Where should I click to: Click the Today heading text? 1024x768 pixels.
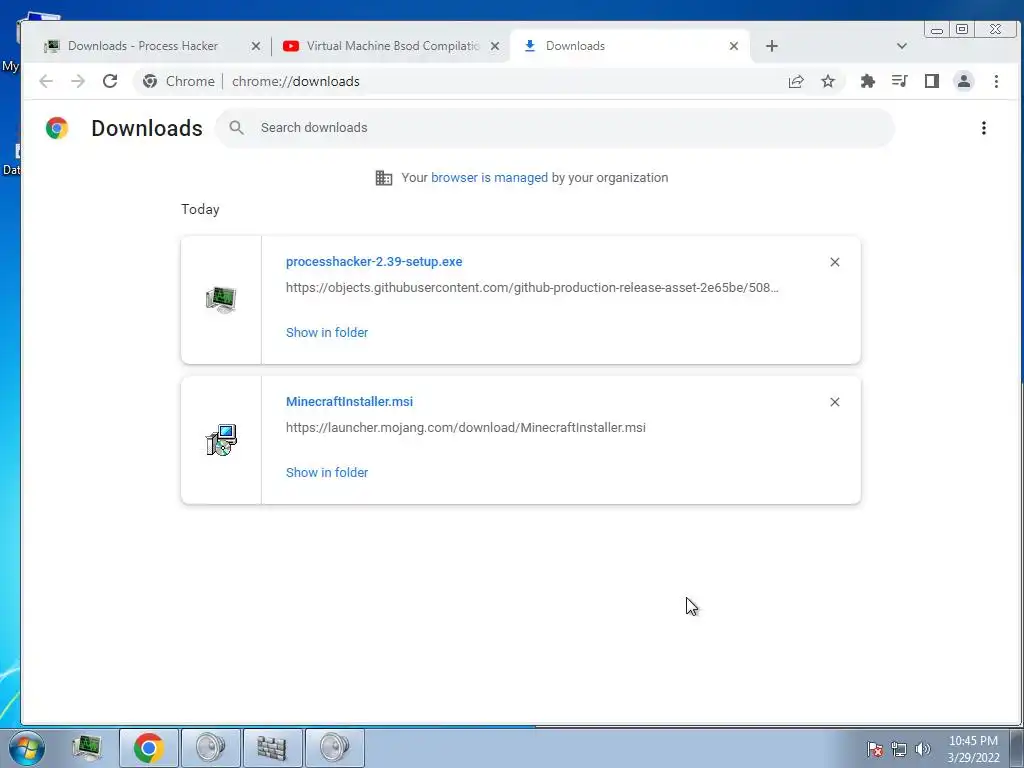[x=200, y=209]
